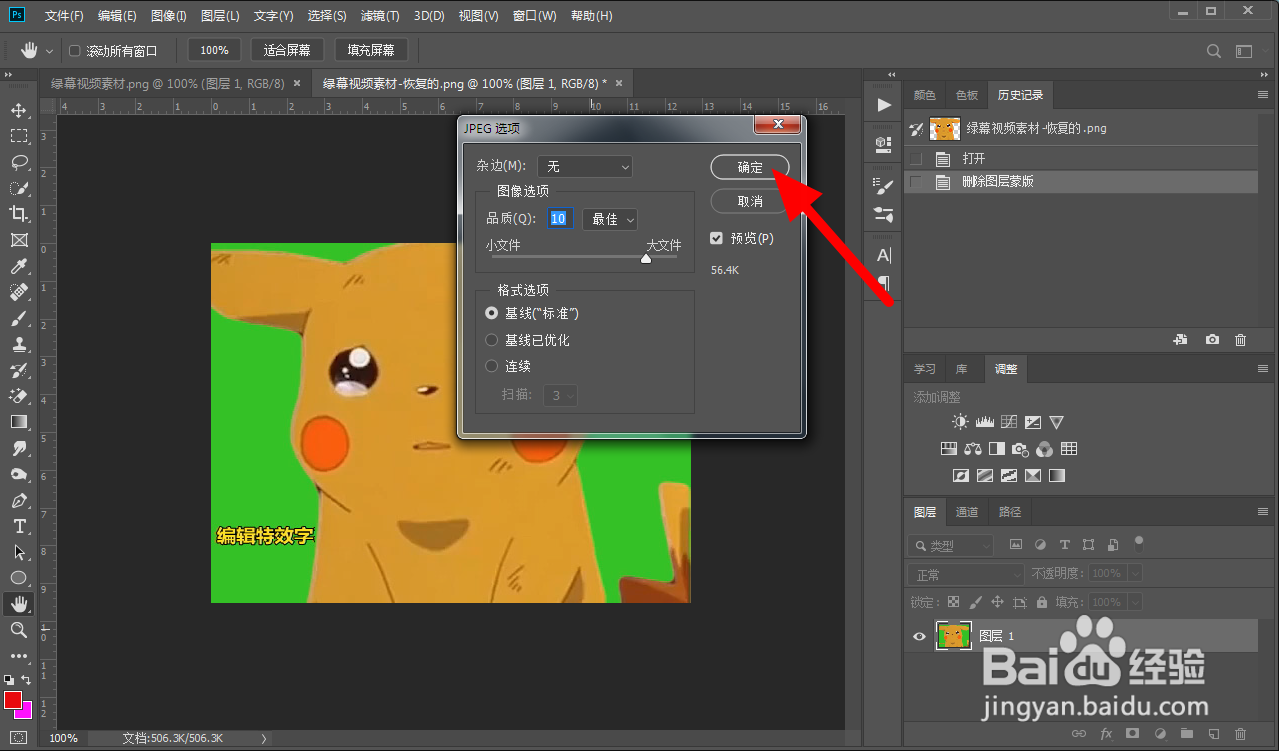Open the Edit Toolbar three-dots icon

coord(19,656)
